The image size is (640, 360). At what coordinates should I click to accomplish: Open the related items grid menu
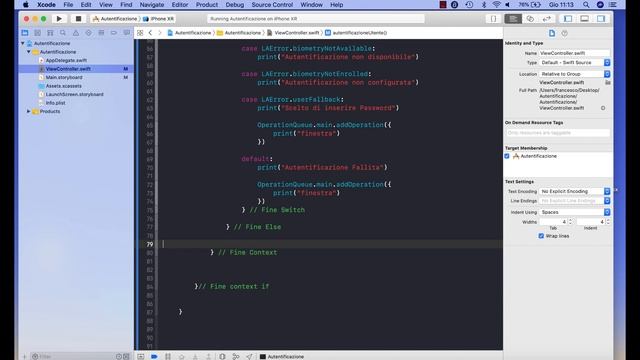(140, 33)
